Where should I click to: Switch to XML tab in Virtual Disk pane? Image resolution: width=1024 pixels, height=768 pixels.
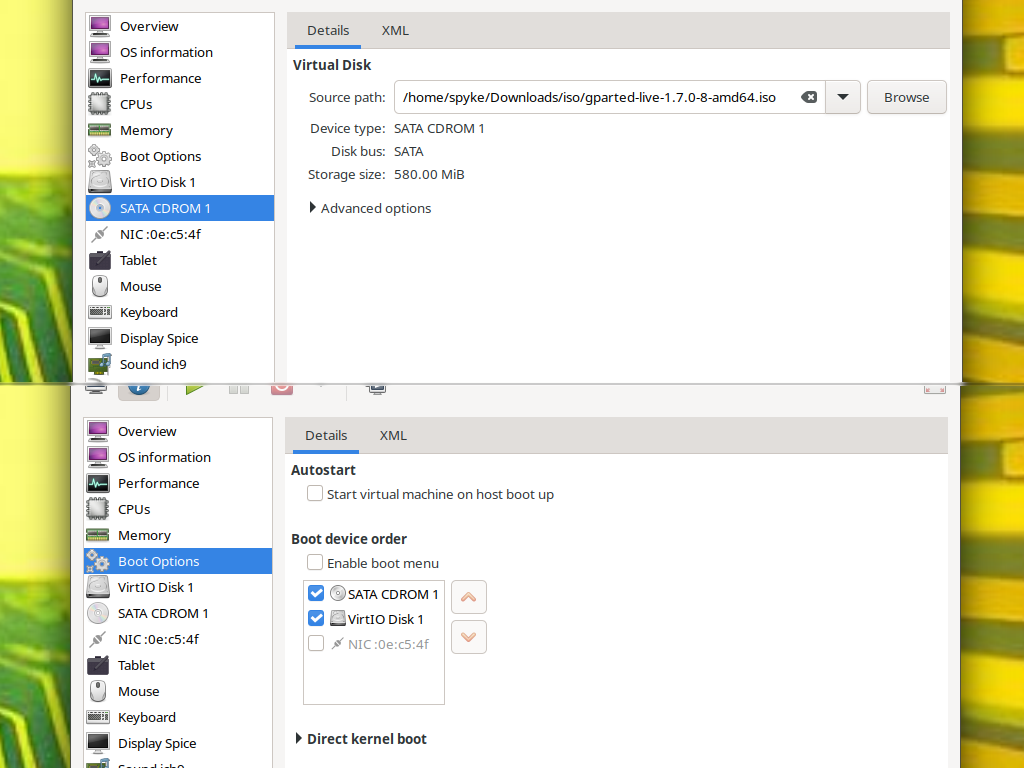[x=395, y=30]
